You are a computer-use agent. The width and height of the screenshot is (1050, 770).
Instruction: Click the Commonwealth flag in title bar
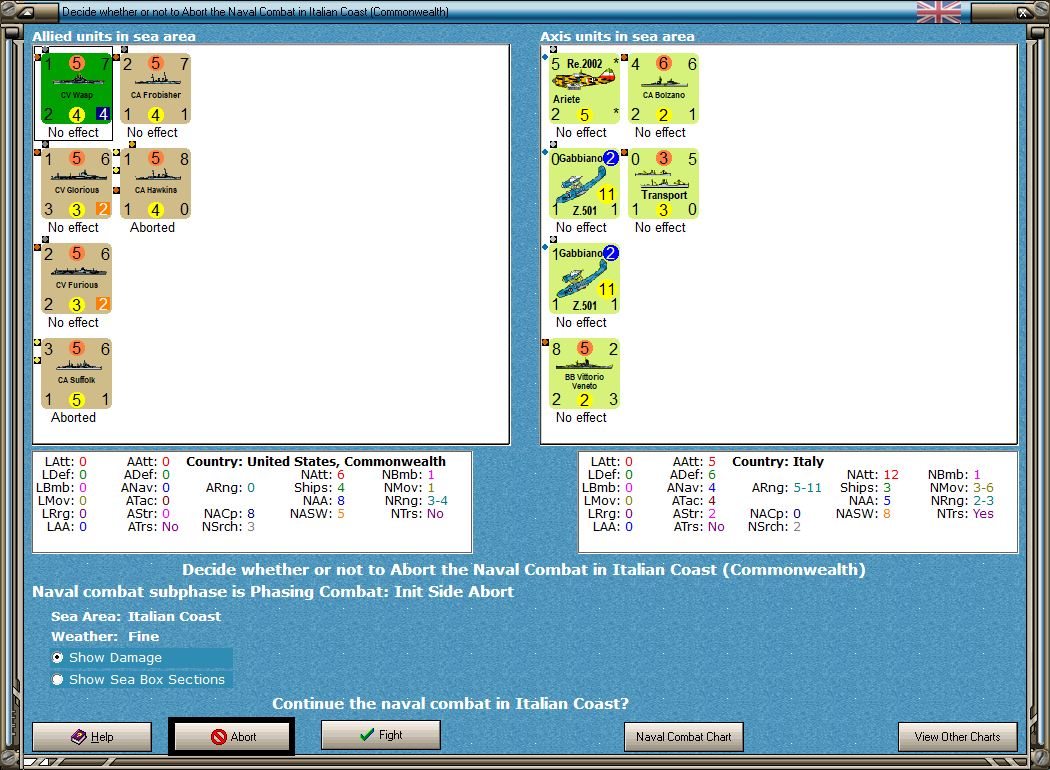pos(939,11)
